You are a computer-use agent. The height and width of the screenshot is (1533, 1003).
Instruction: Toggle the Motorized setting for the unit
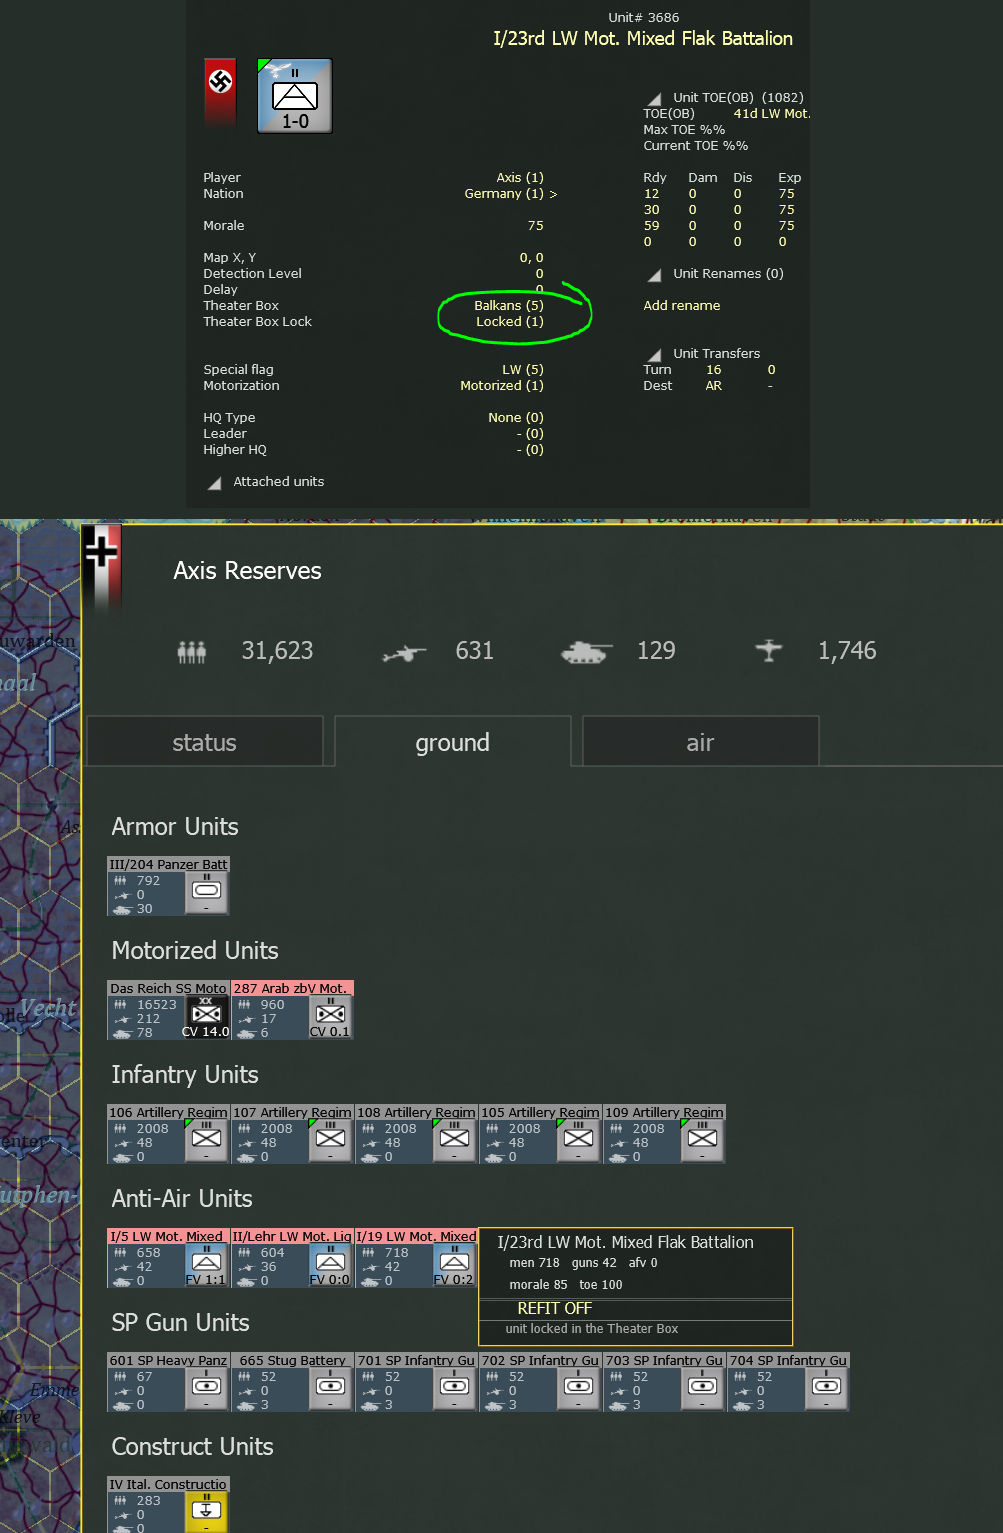(501, 385)
